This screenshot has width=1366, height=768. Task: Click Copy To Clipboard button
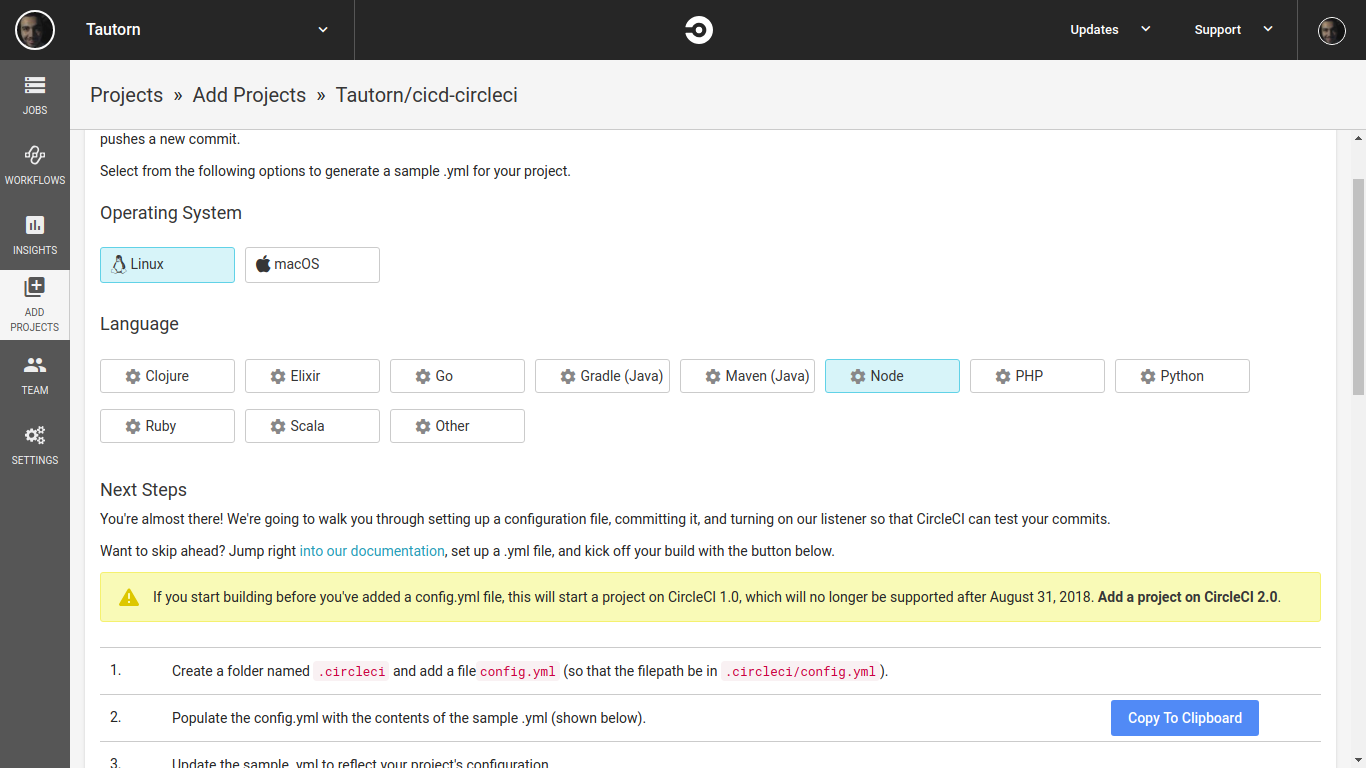[x=1185, y=718]
